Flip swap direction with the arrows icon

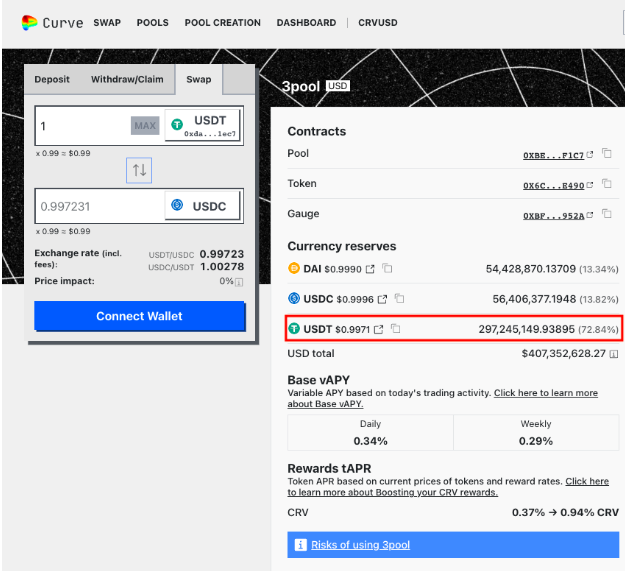pyautogui.click(x=139, y=170)
